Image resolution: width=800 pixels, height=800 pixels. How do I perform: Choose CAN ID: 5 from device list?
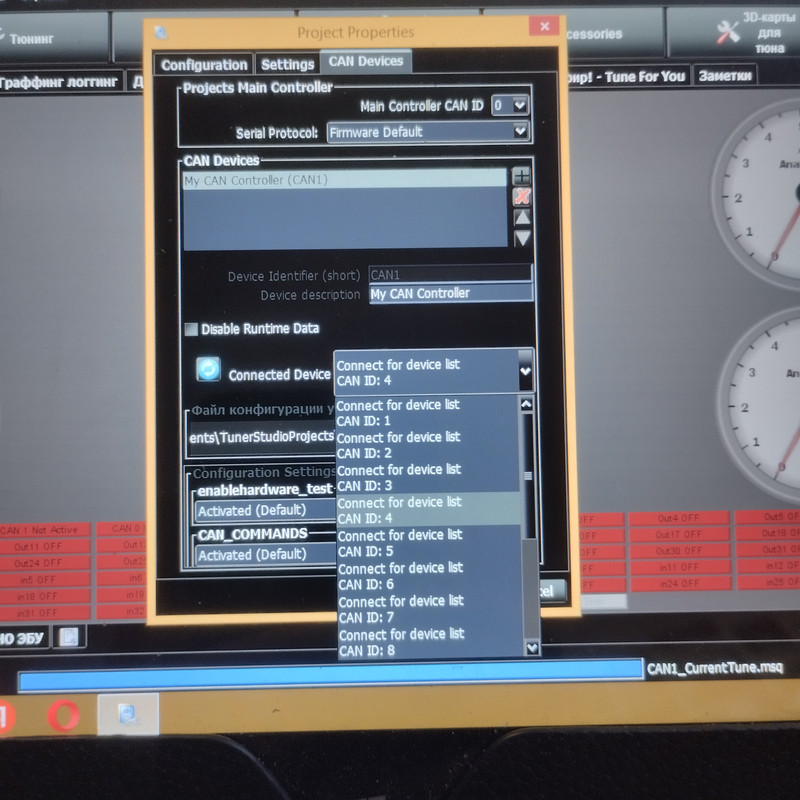tap(429, 543)
